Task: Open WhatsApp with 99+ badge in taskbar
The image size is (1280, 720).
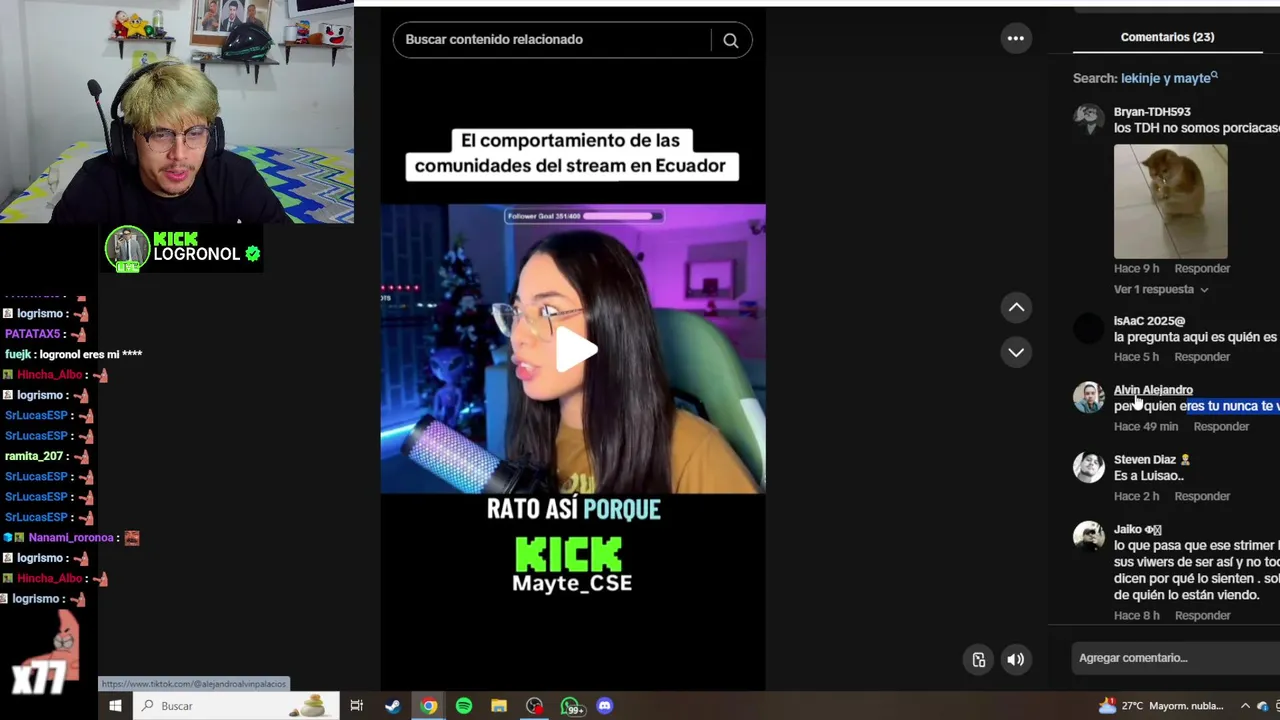Action: click(572, 706)
